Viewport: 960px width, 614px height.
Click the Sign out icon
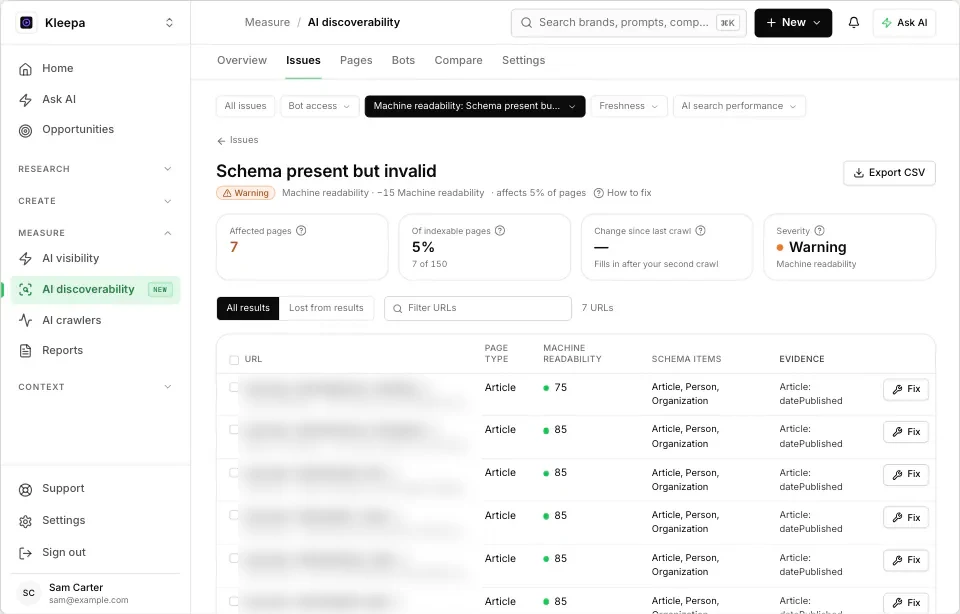pos(25,553)
